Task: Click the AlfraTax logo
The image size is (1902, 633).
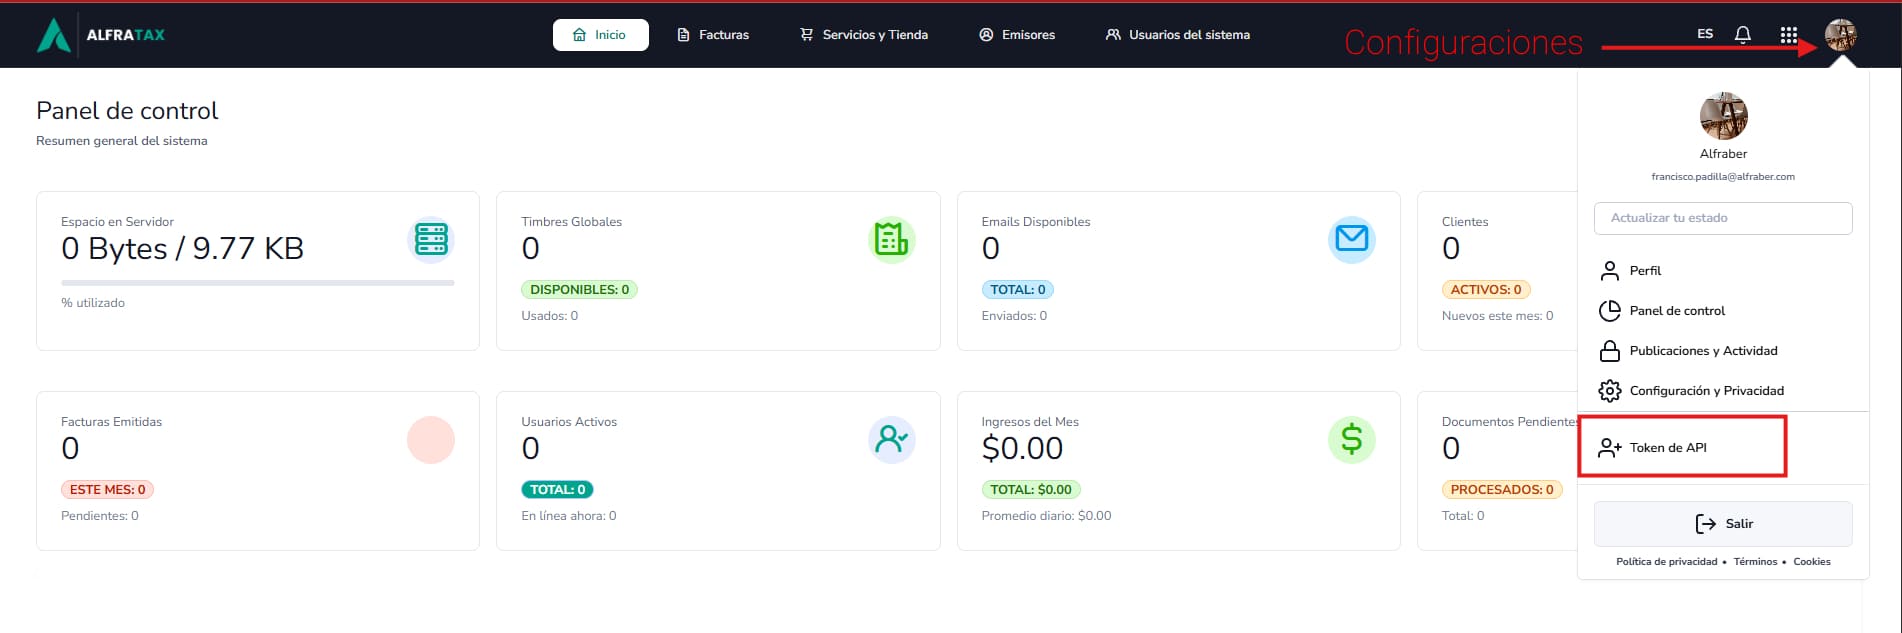Action: (101, 35)
